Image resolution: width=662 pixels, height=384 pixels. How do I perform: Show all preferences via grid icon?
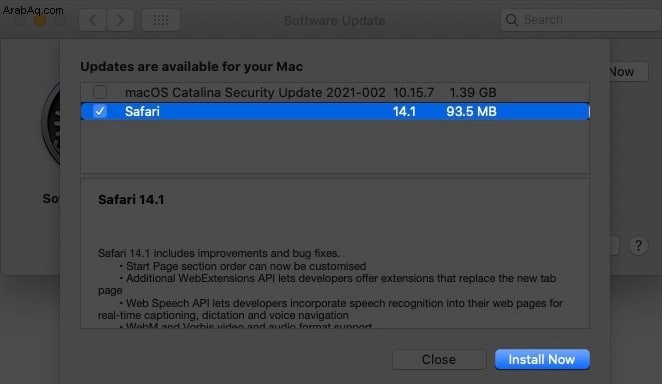(x=161, y=20)
